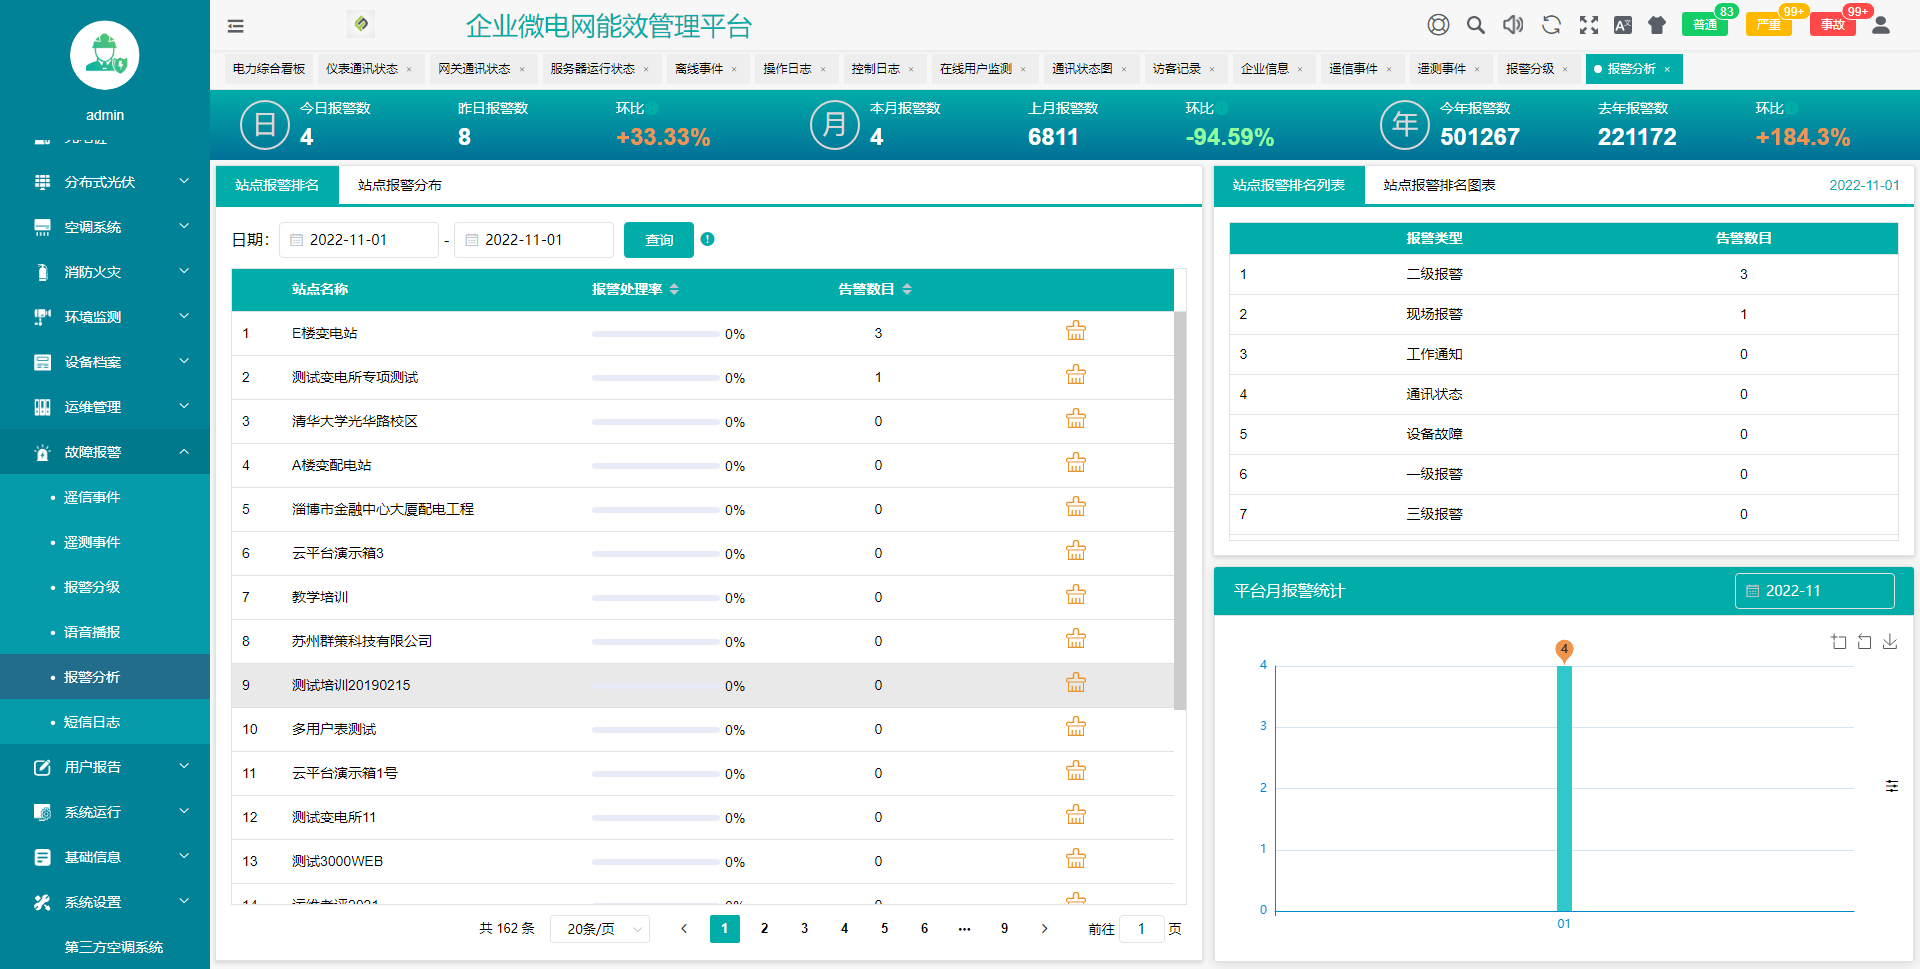Screen dimensions: 1920x969
Task: Click the refresh icon in the header
Action: point(1551,25)
